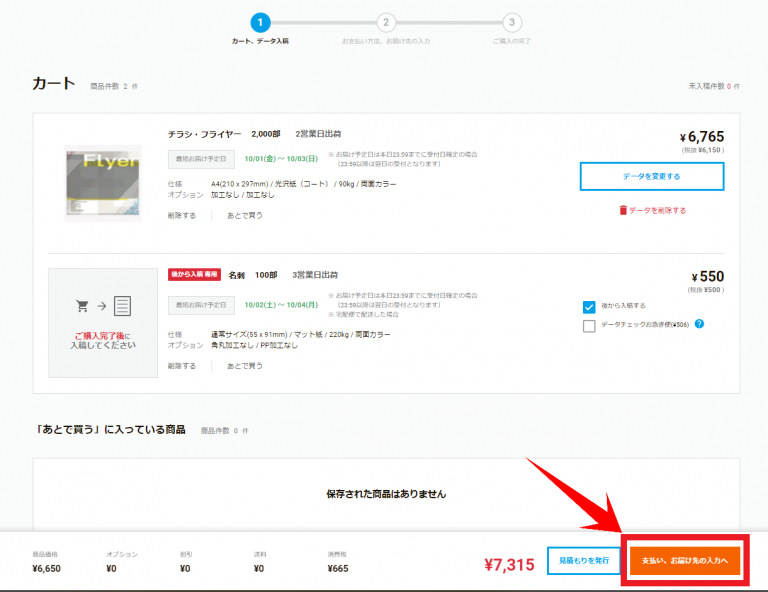Click 支払い、お届け先の入力へ orange button

tap(684, 560)
